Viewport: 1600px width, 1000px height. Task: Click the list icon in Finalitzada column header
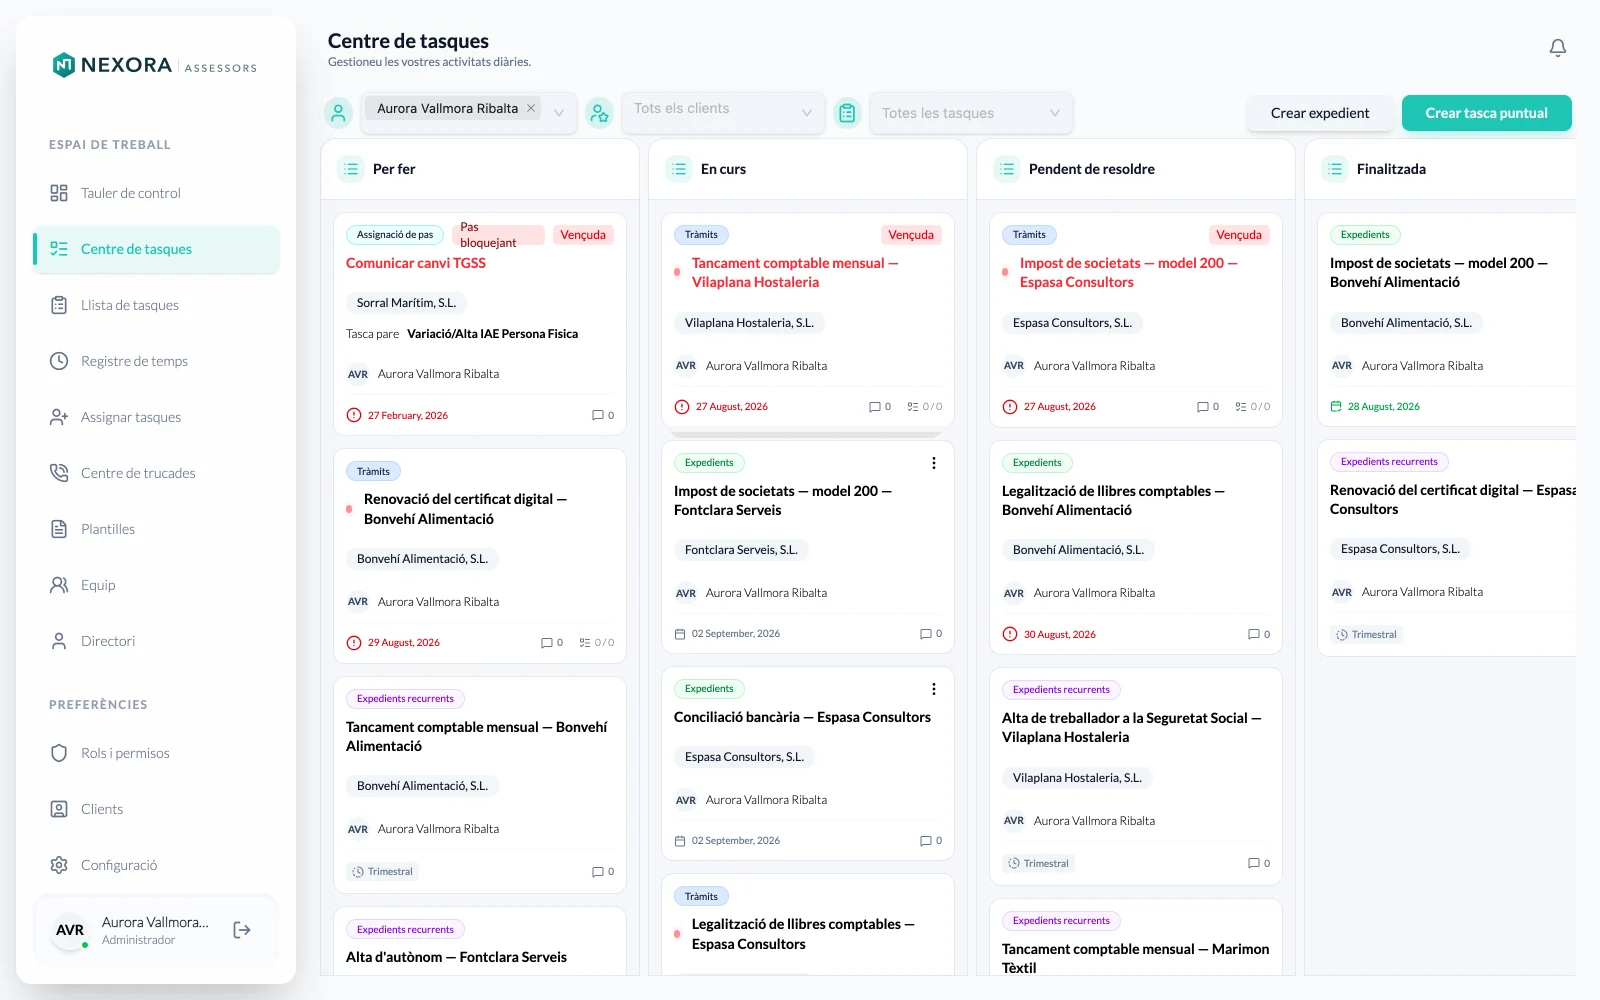coord(1335,169)
